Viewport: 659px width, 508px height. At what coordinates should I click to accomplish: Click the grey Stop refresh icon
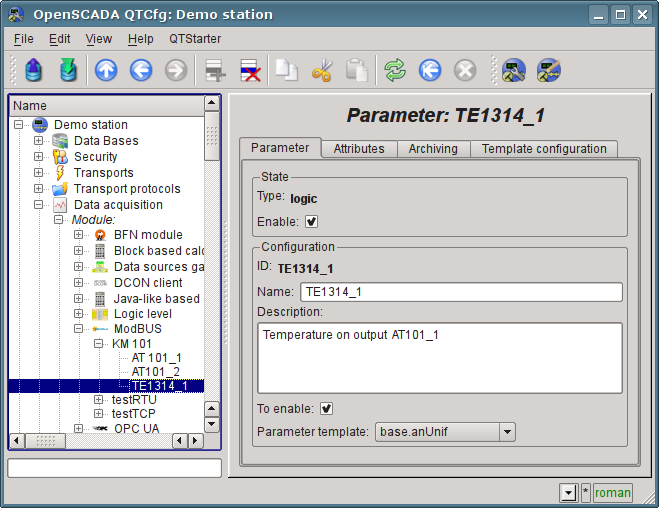(x=465, y=70)
